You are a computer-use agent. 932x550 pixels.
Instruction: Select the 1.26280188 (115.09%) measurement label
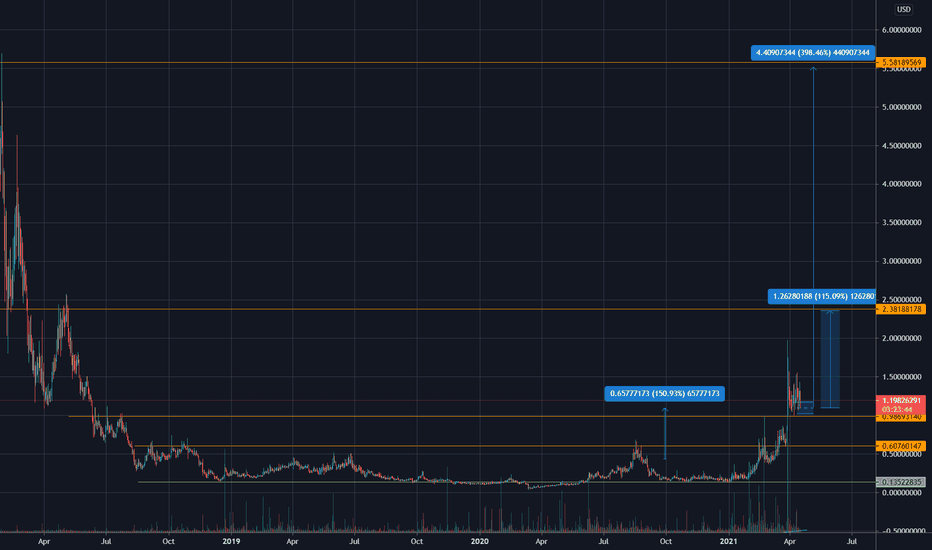(821, 296)
